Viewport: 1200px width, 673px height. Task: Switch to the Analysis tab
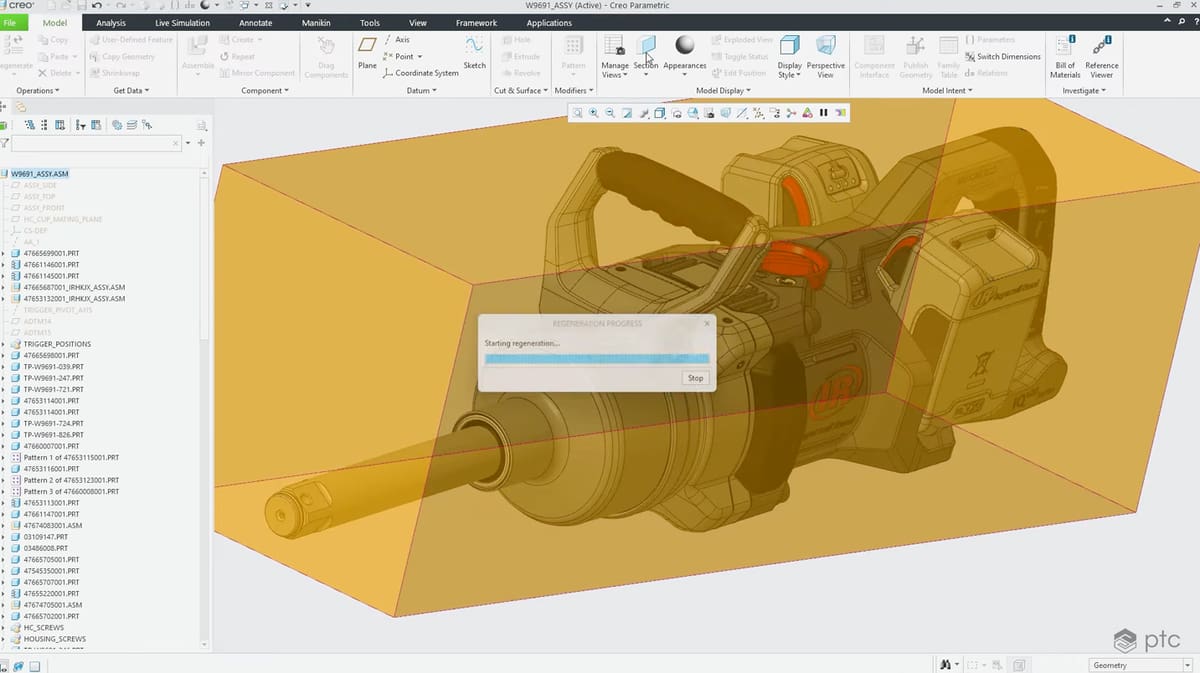(111, 22)
